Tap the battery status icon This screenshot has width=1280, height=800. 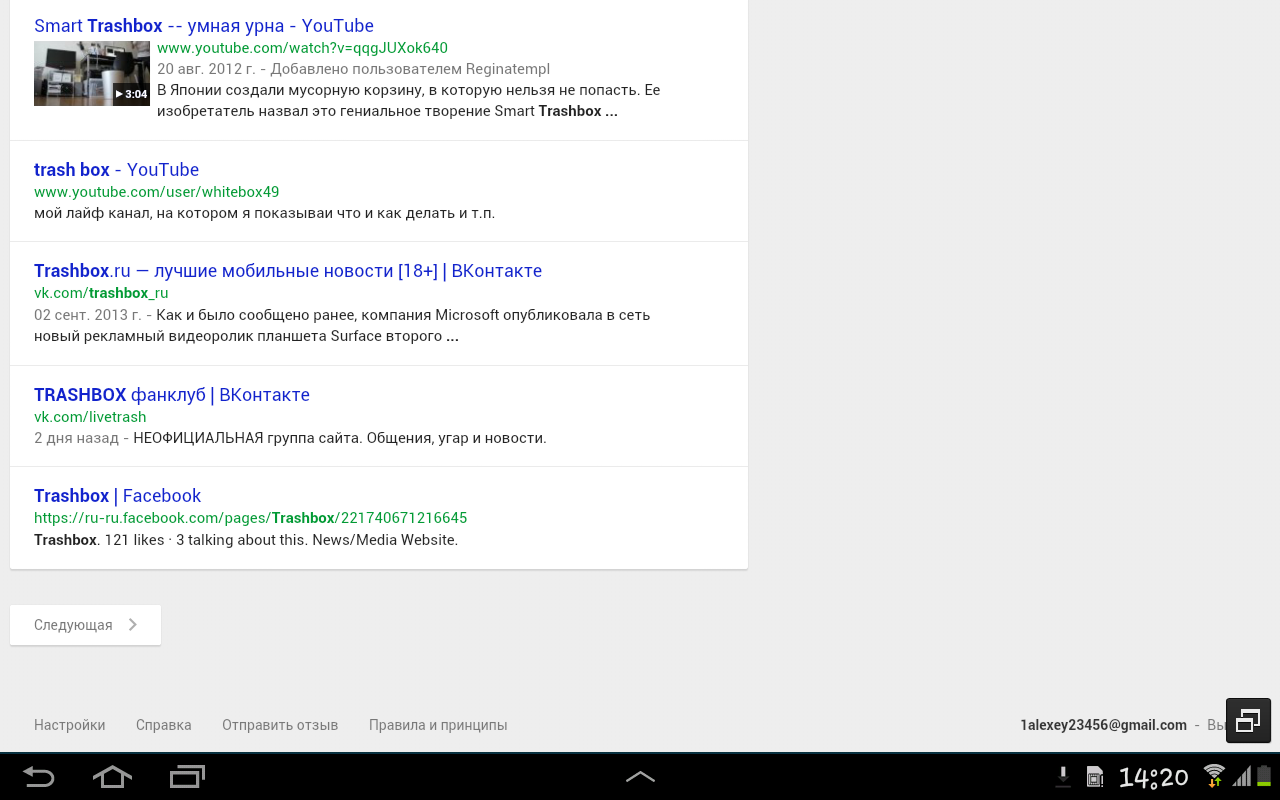[x=1264, y=776]
